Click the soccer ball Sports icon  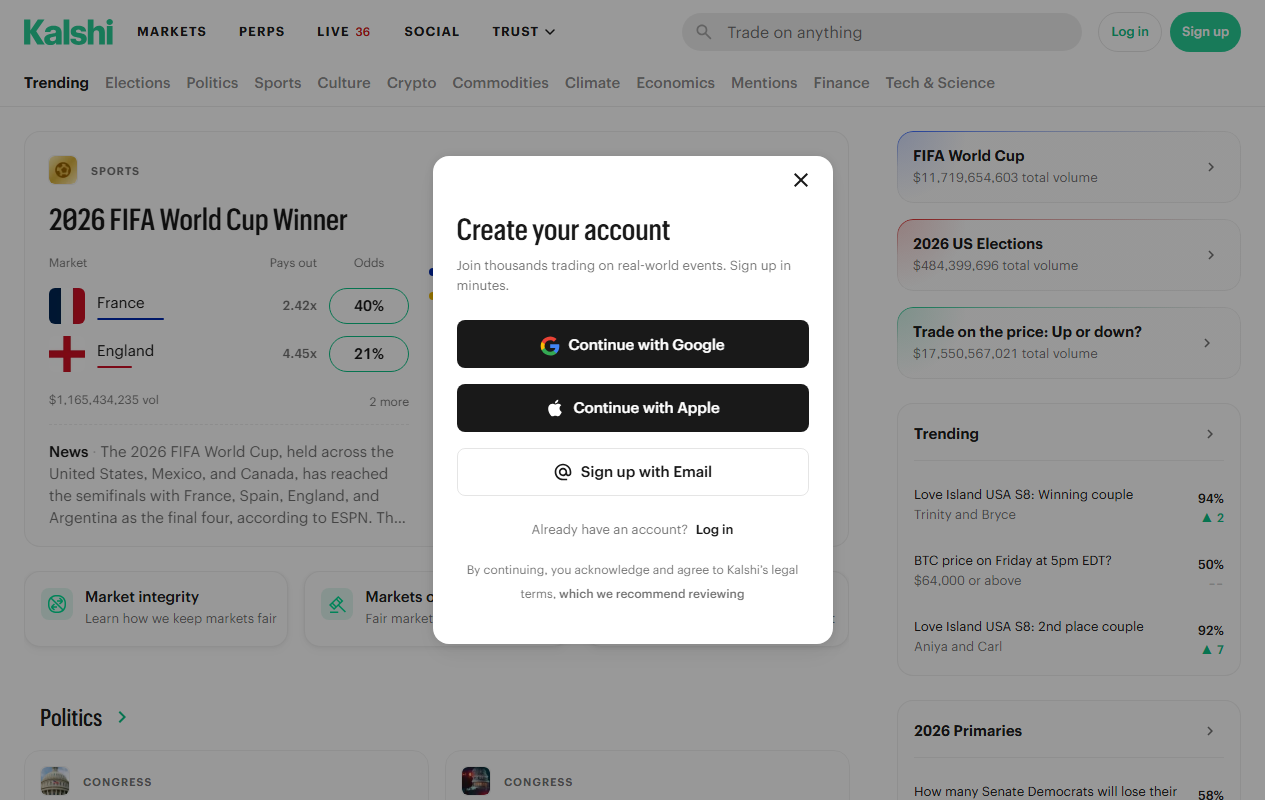(x=63, y=170)
